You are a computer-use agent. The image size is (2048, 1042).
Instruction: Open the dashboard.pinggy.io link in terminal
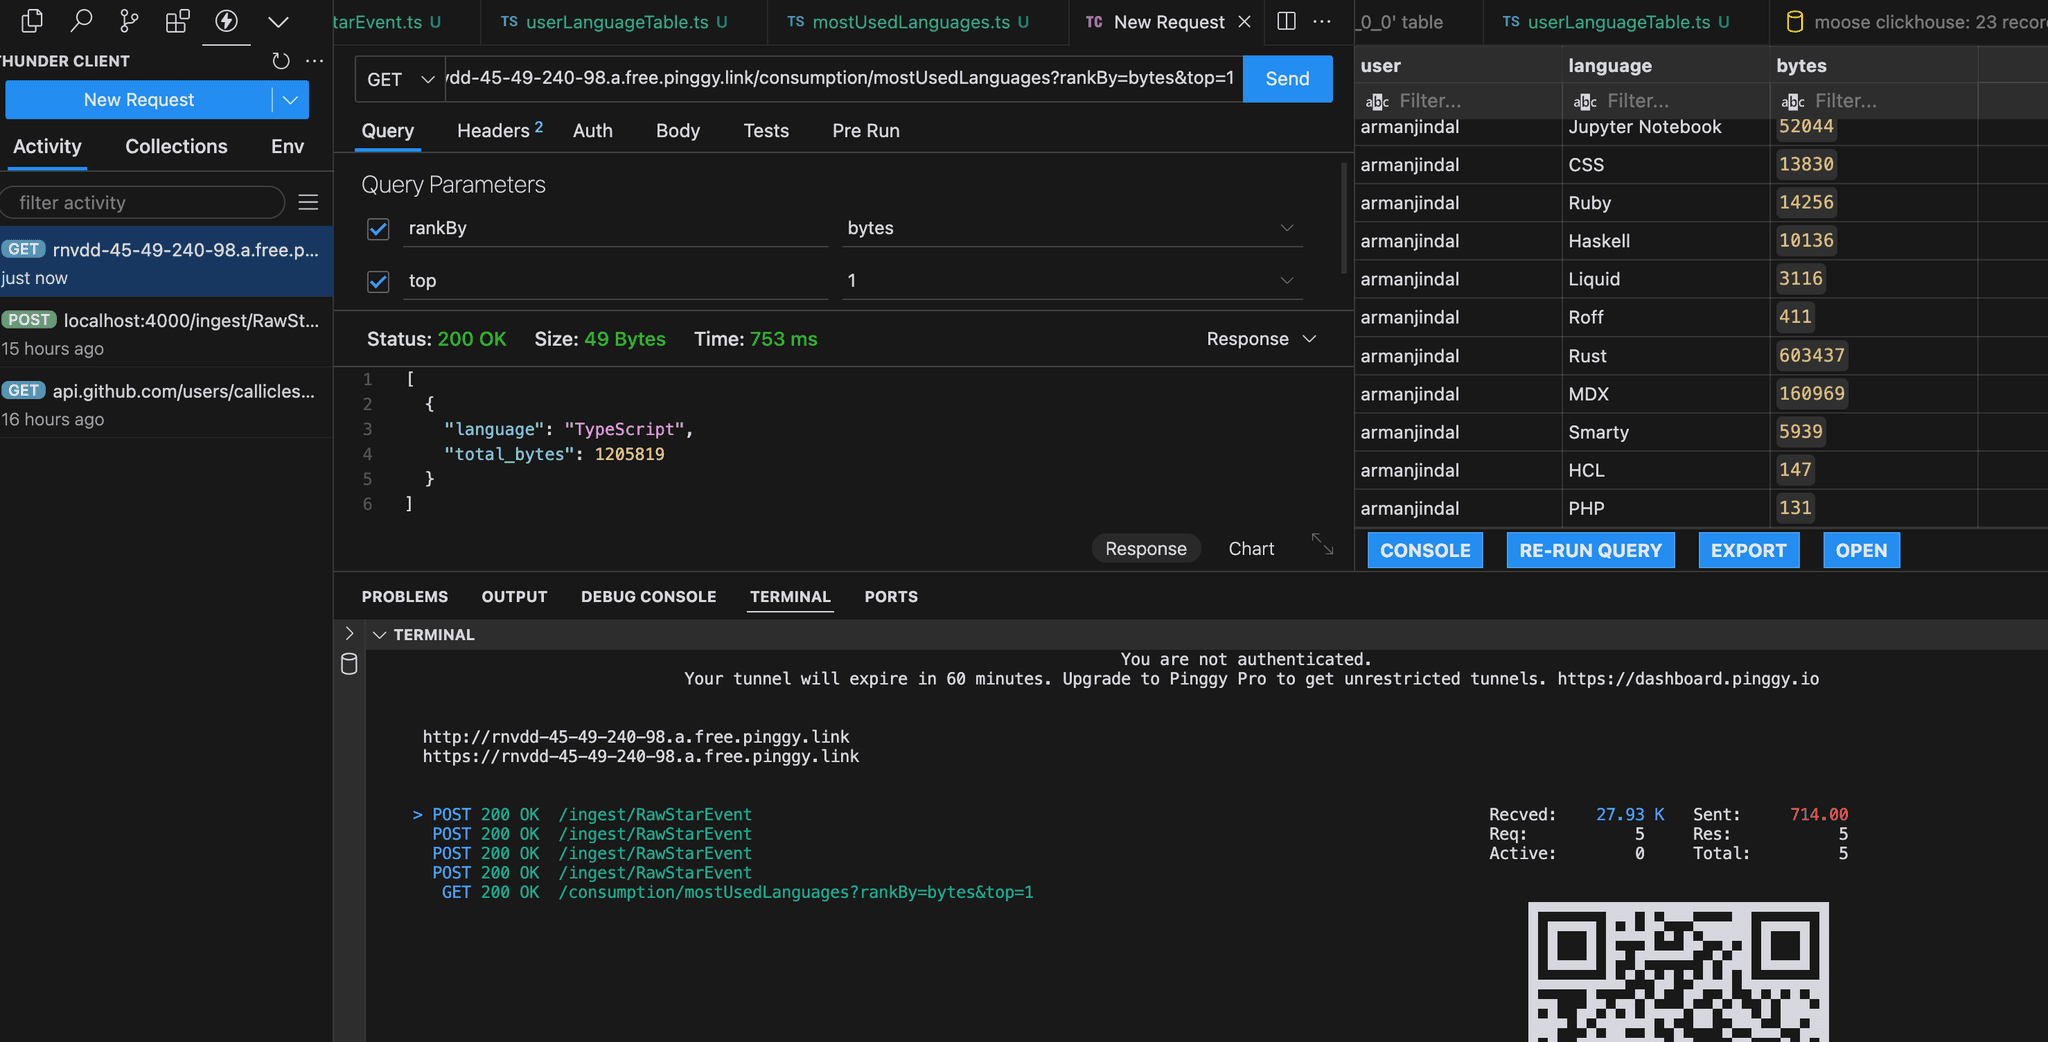(x=1688, y=679)
